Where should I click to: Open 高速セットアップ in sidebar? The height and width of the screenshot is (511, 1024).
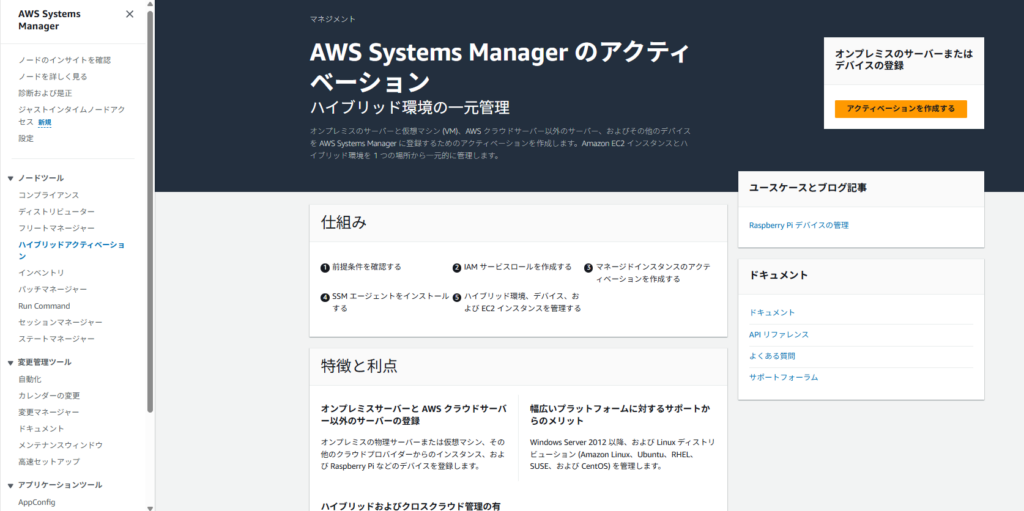[49, 461]
